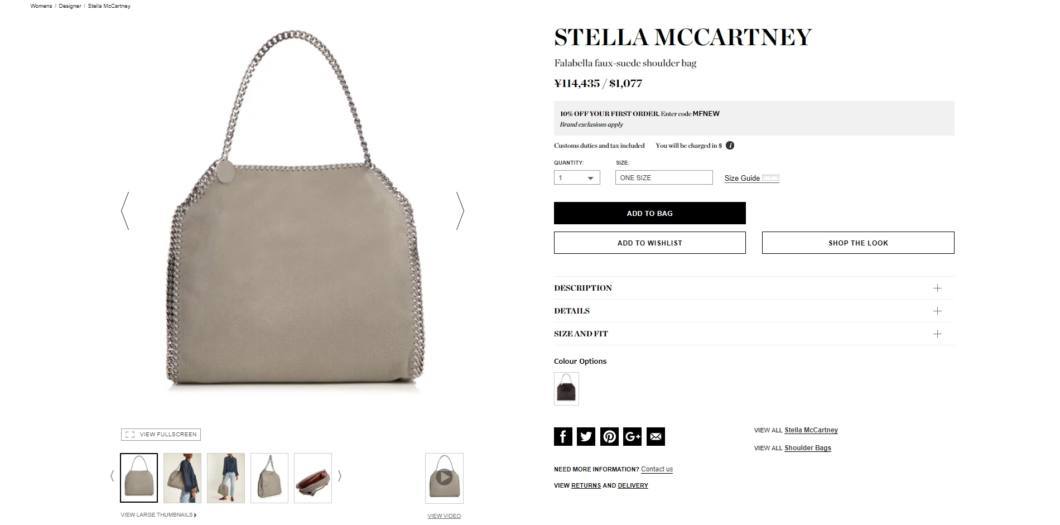Open the currency charge info icon
The image size is (1060, 525).
(730, 145)
